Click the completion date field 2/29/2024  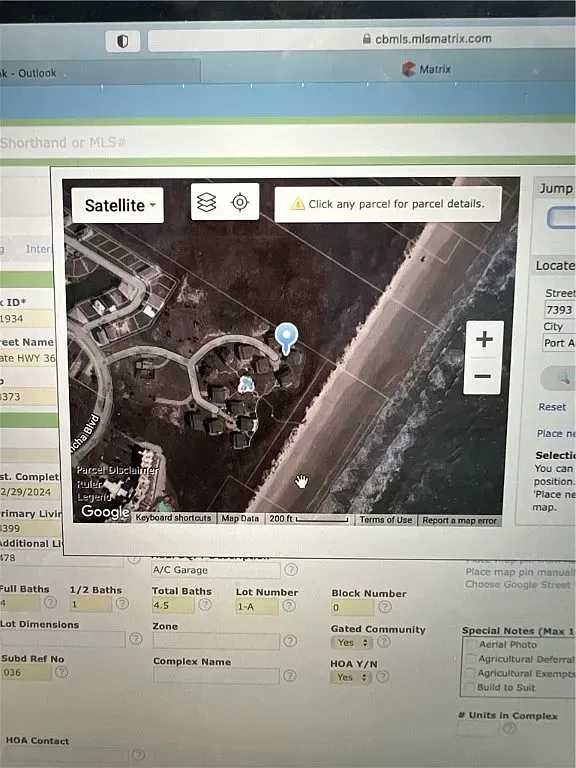point(30,492)
